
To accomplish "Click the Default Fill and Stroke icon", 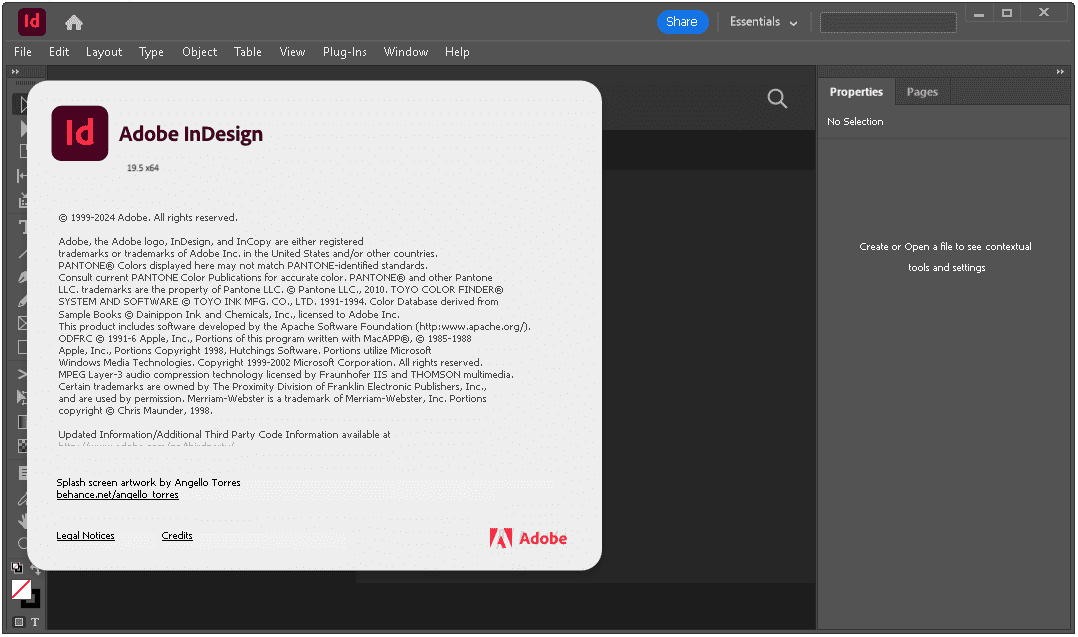I will tap(16, 567).
